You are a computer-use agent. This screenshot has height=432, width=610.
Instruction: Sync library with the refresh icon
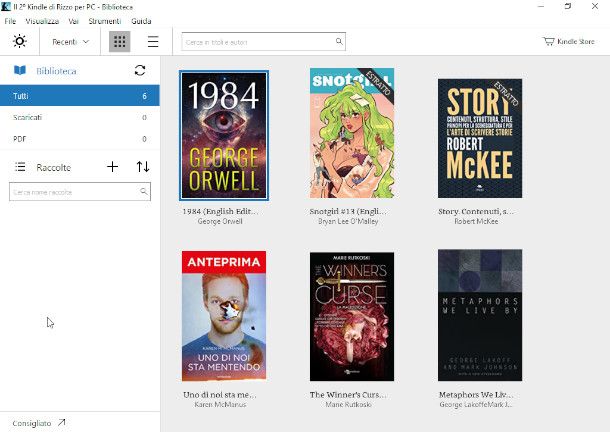pos(140,70)
